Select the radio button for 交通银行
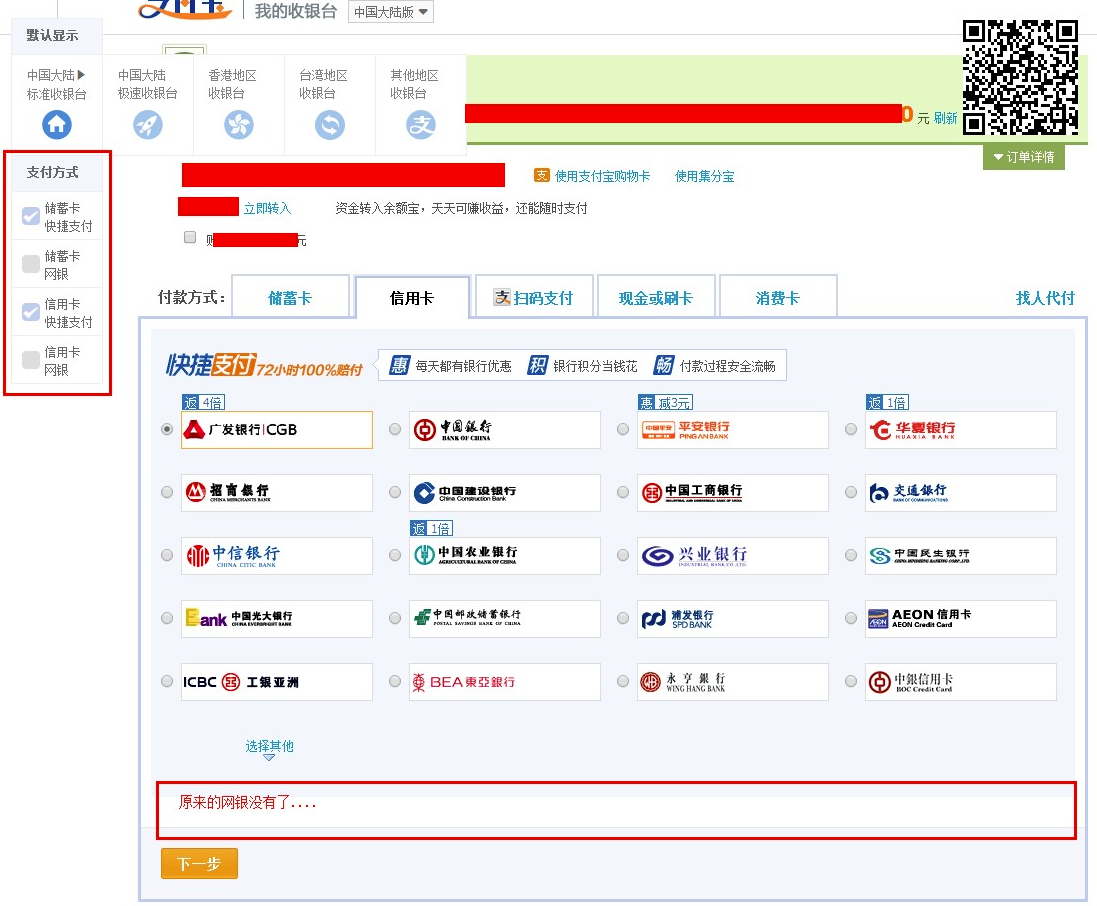Viewport: 1097px width, 906px height. (851, 492)
